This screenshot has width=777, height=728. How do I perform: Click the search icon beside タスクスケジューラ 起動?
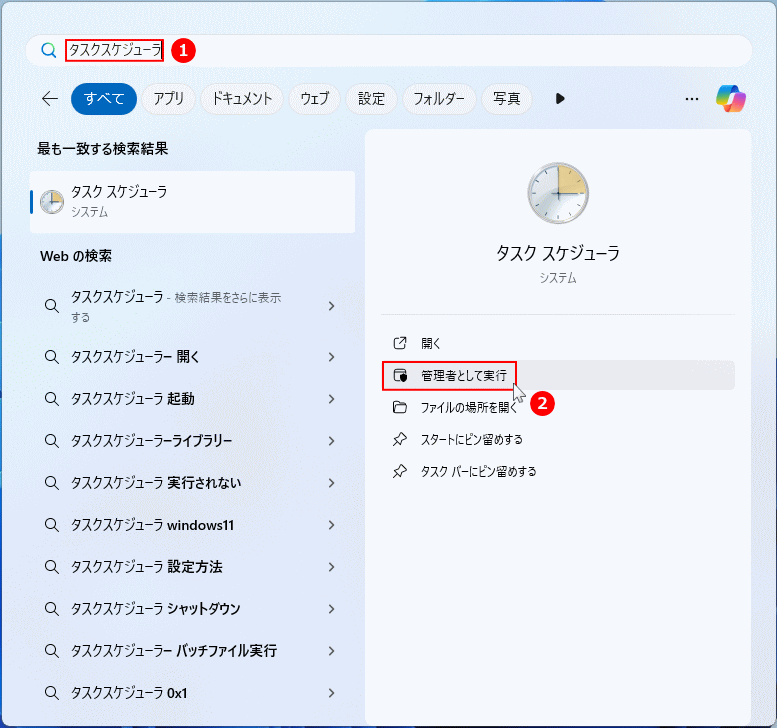52,398
